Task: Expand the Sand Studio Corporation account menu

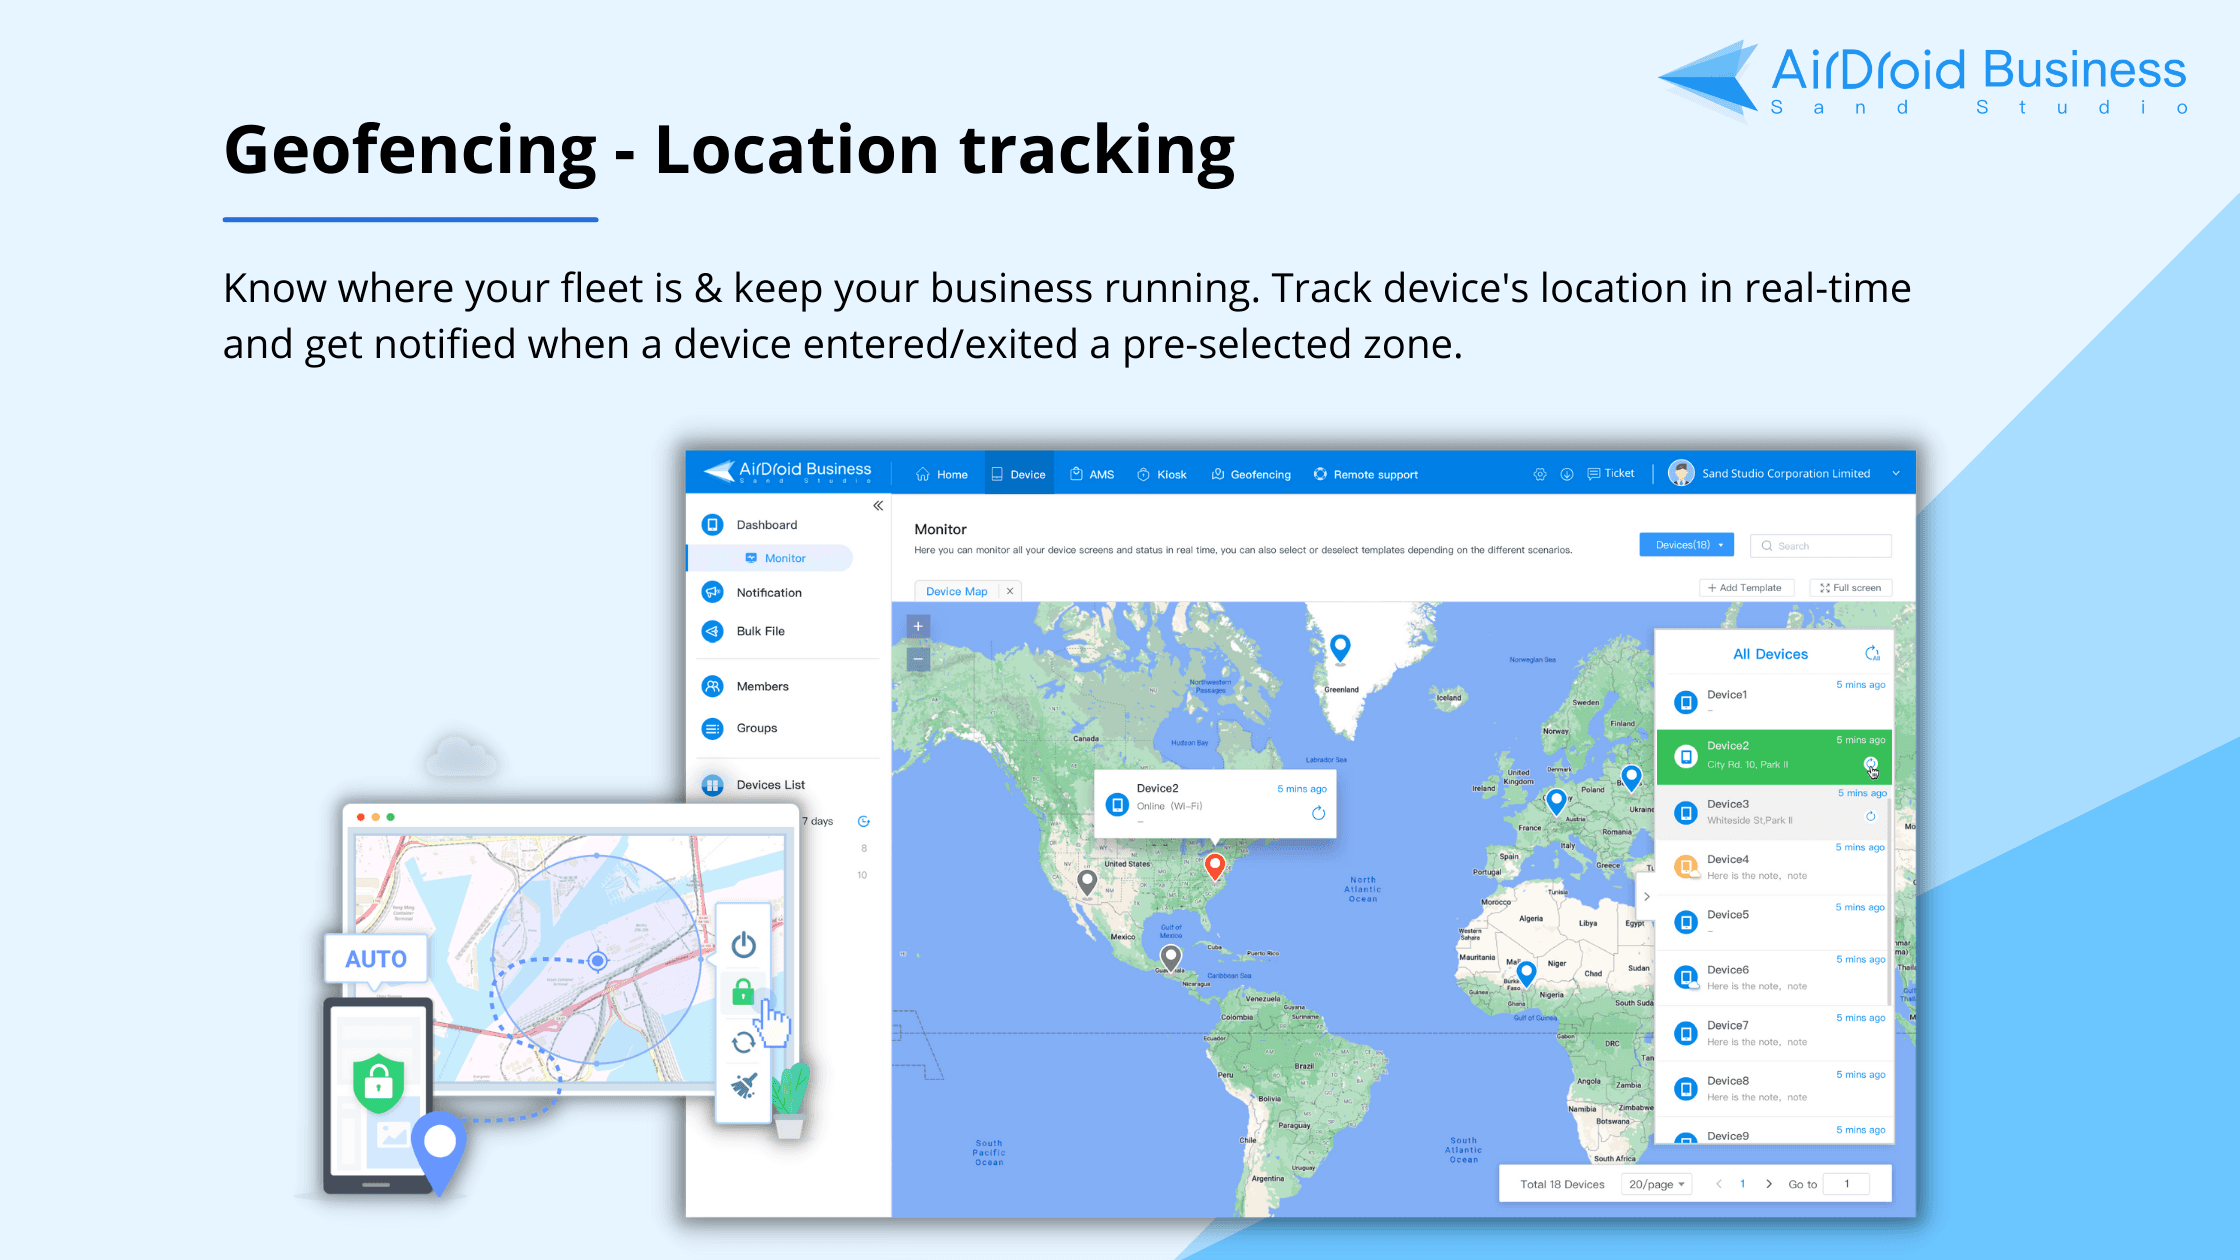Action: [1896, 474]
